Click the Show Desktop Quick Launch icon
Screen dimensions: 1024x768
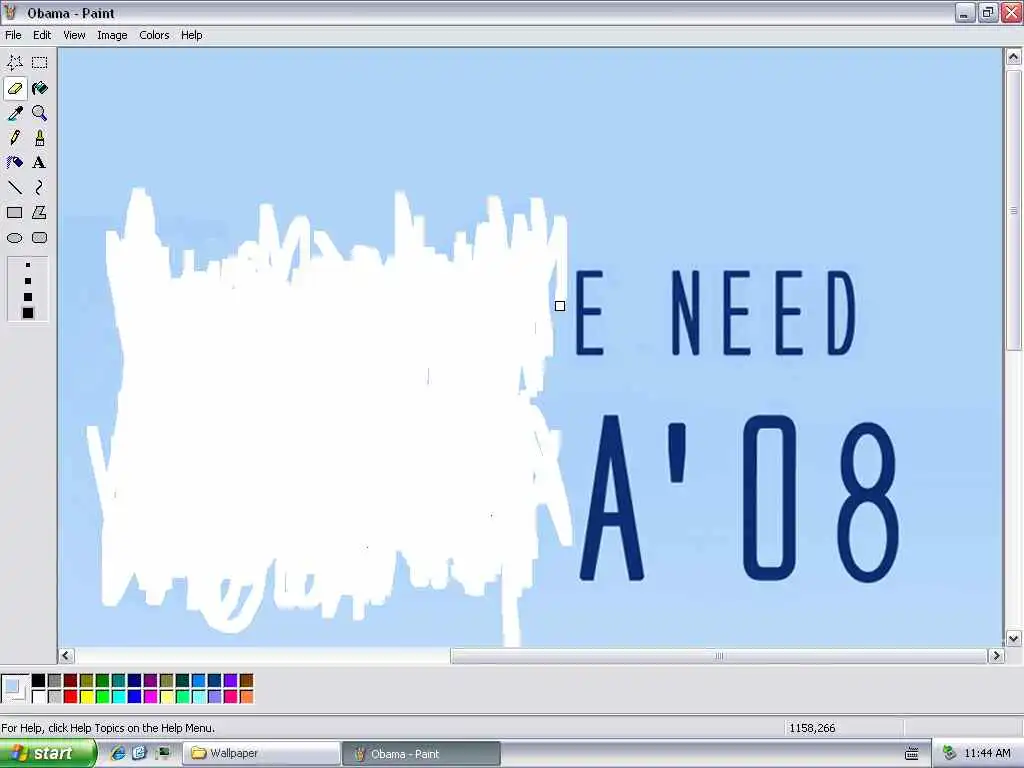click(162, 754)
